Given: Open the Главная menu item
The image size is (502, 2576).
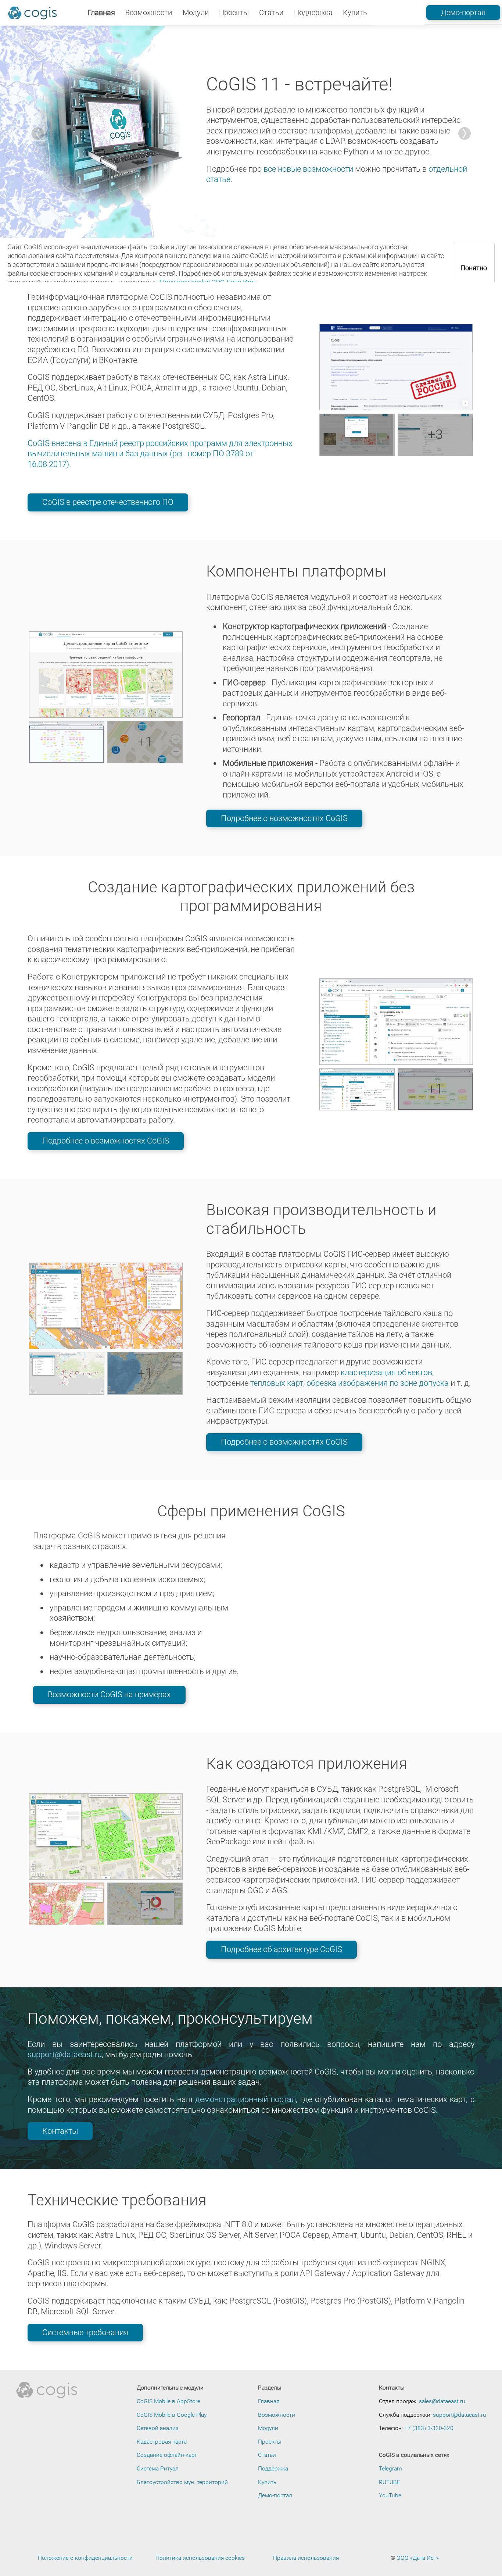Looking at the screenshot, I should point(101,13).
